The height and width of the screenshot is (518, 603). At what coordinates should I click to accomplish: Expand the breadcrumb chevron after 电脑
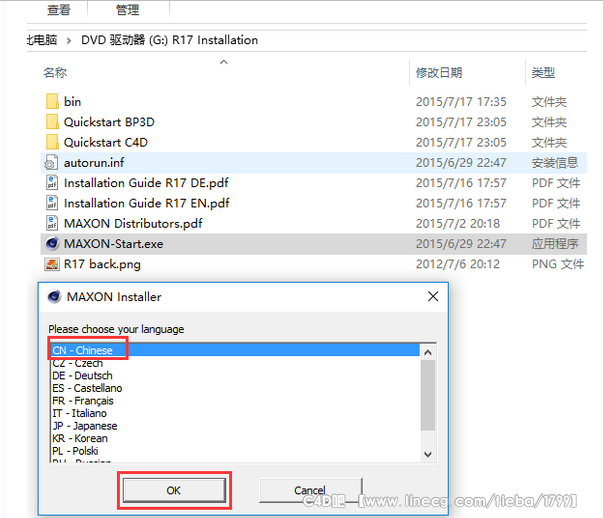pos(69,40)
